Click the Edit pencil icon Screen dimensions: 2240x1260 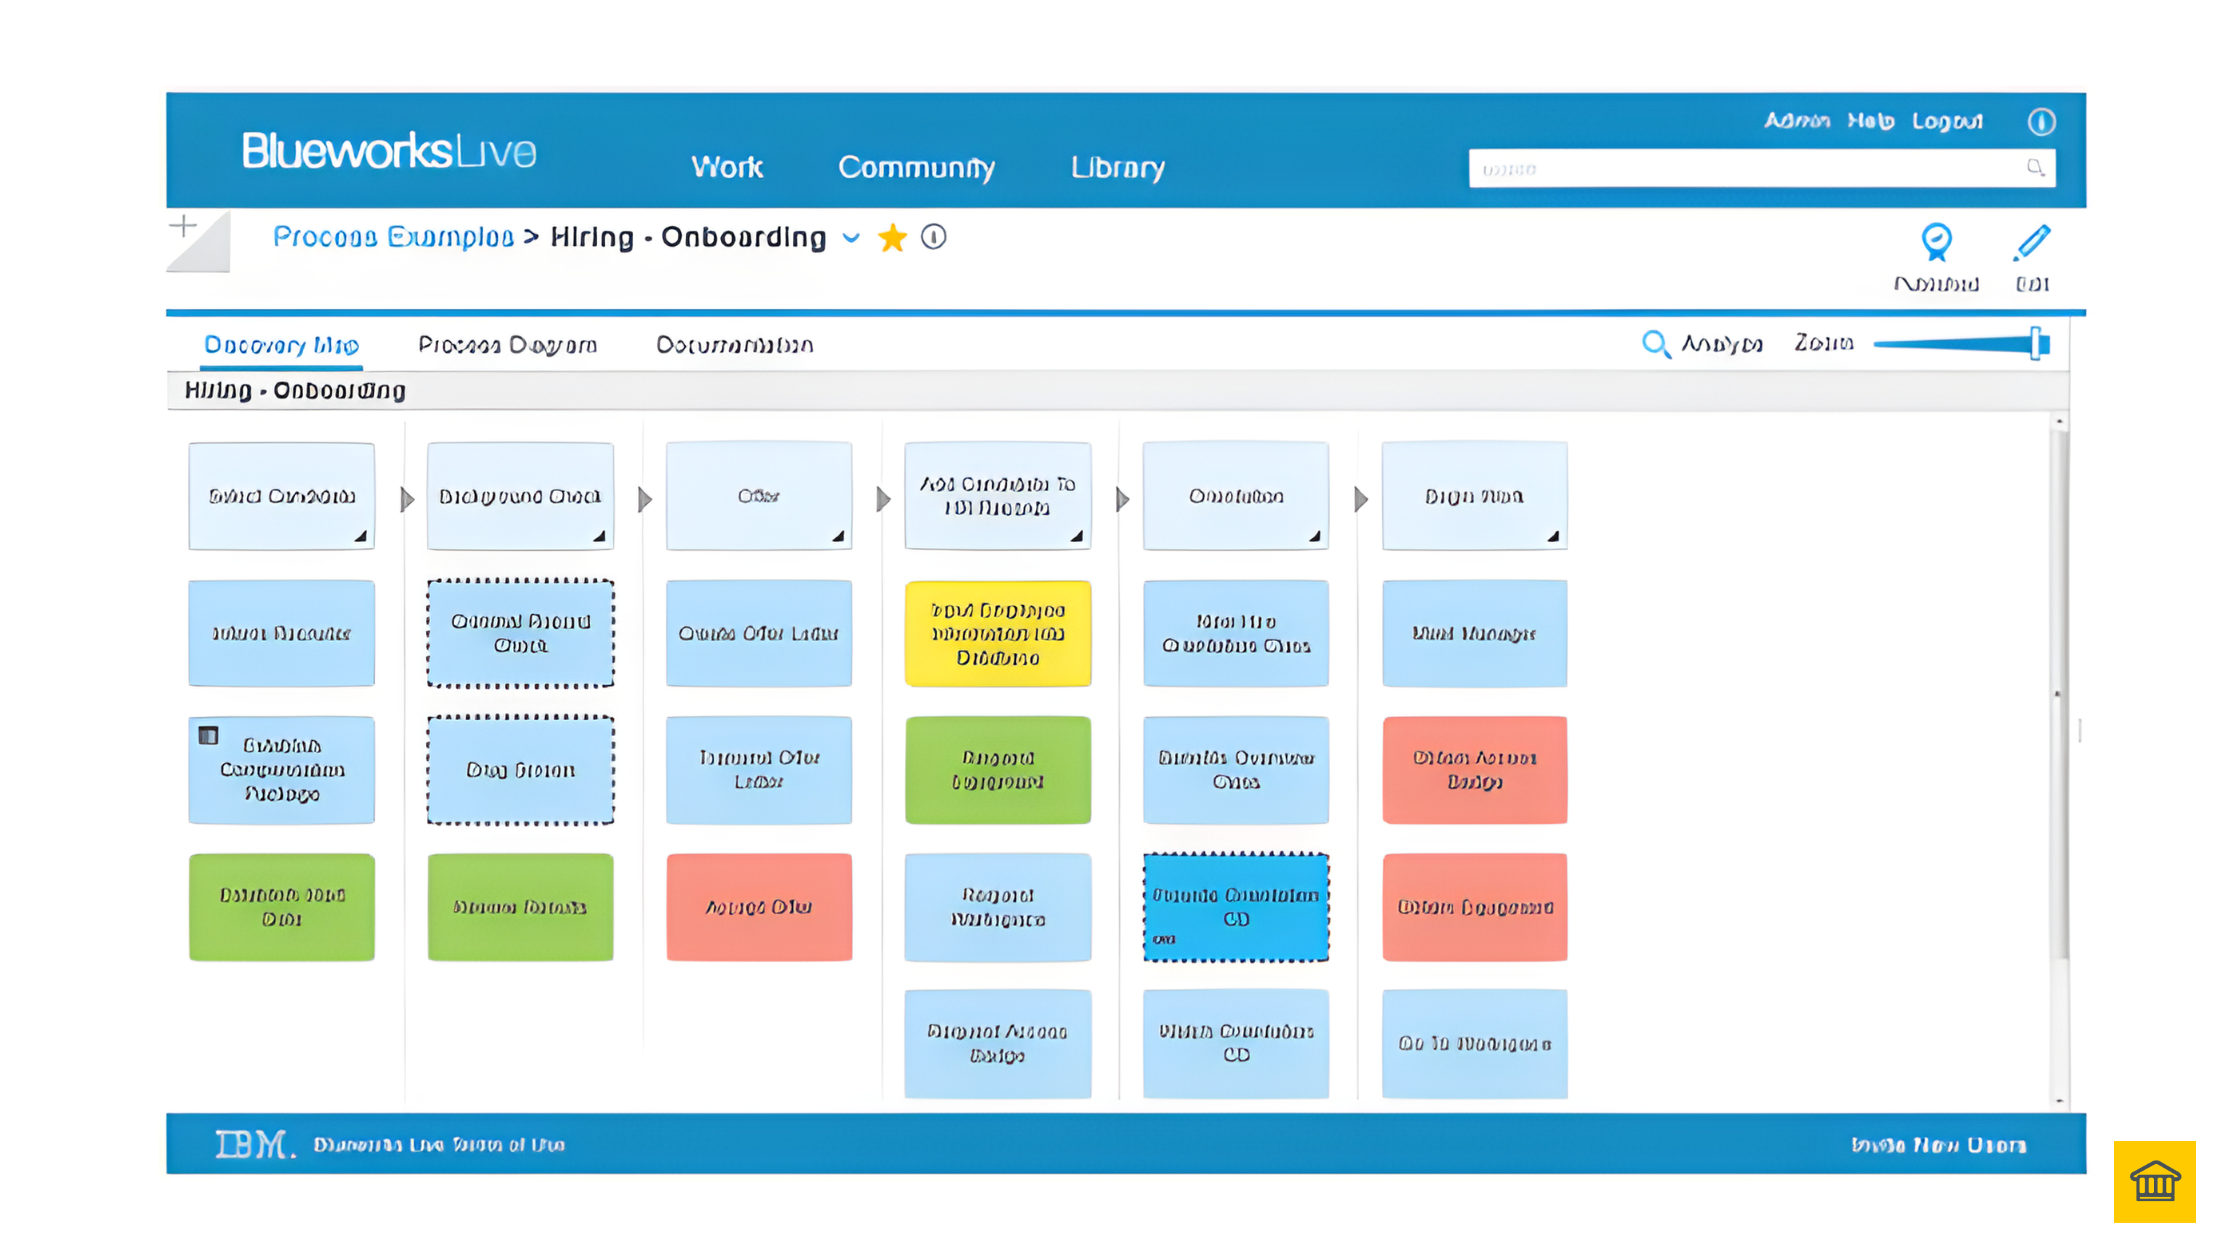[x=2032, y=243]
